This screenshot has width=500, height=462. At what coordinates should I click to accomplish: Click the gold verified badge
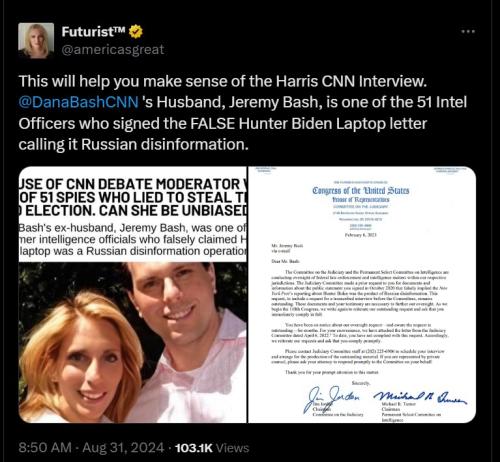tap(135, 32)
